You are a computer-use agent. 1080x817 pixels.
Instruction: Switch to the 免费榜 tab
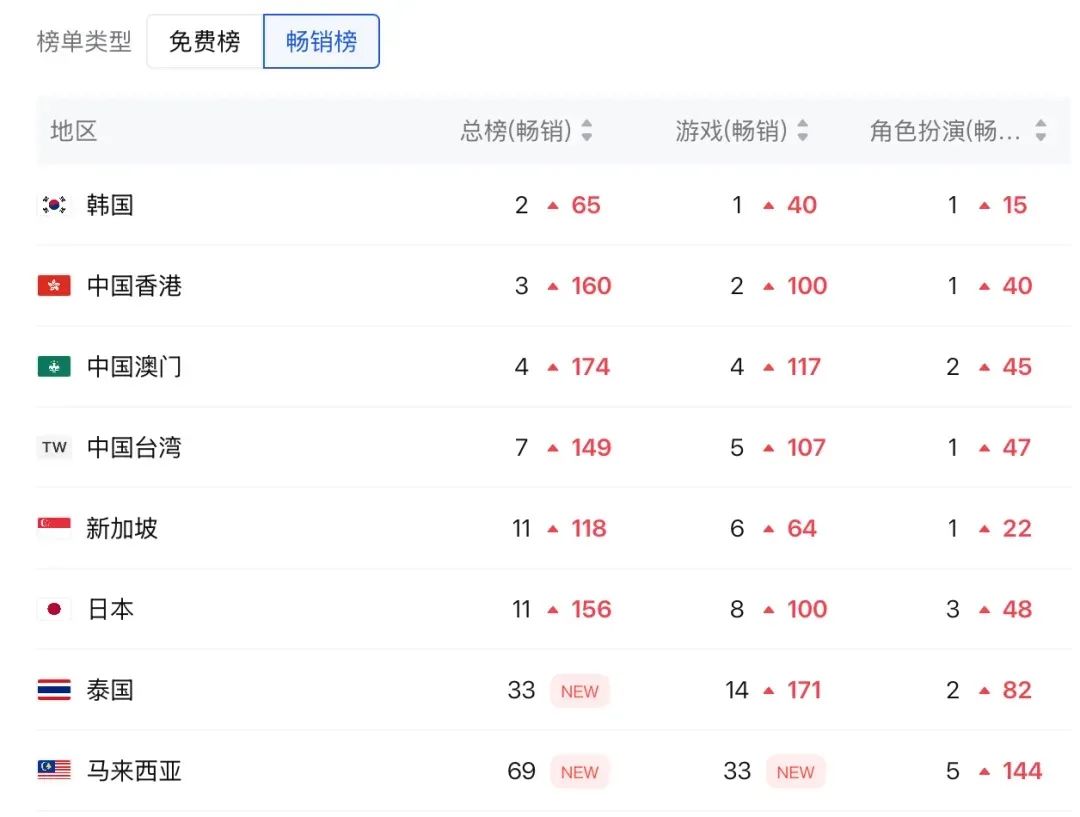[x=205, y=42]
